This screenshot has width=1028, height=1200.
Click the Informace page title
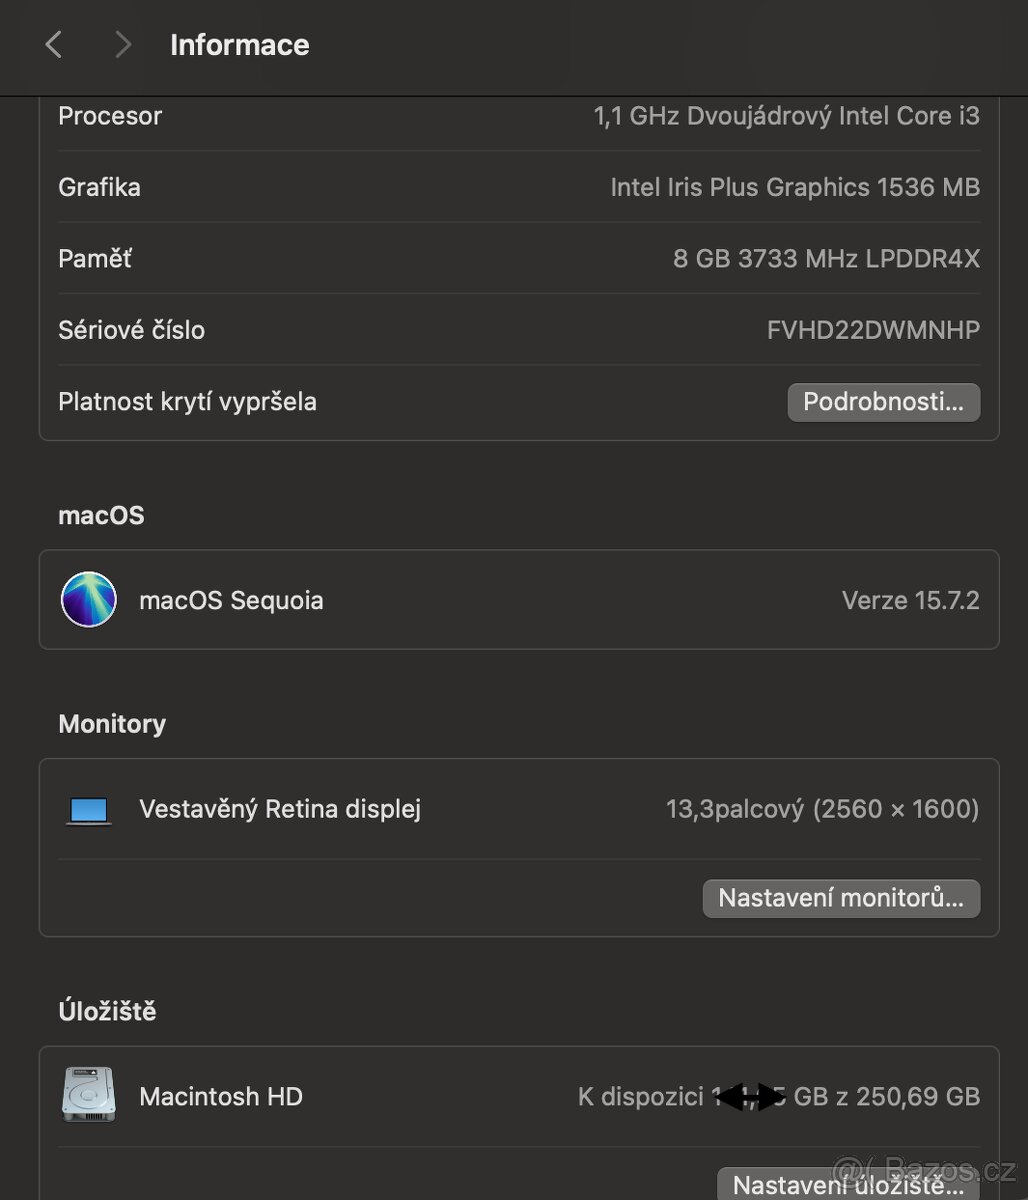click(239, 45)
